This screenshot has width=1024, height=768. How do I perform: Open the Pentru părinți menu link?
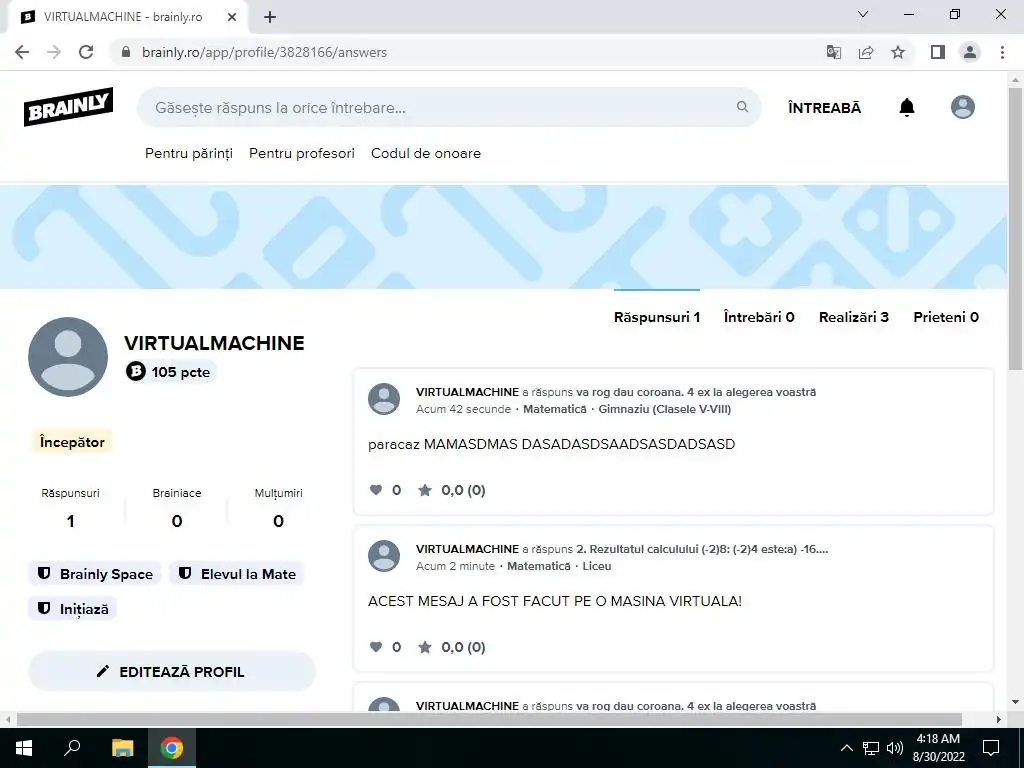(189, 153)
